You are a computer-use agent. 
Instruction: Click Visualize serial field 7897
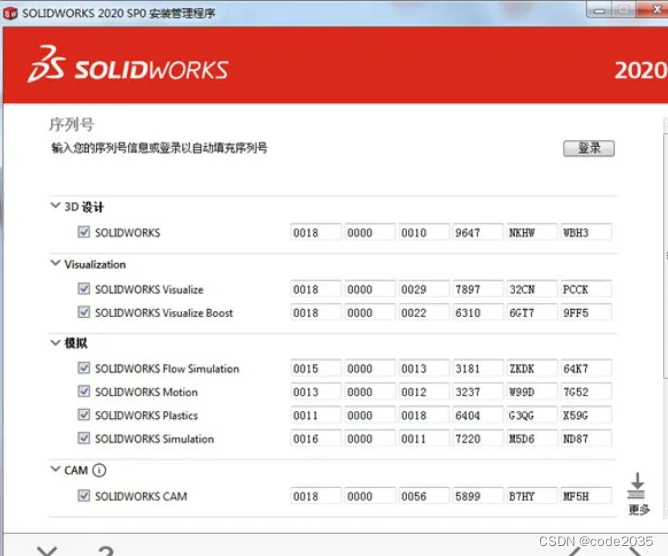[478, 289]
